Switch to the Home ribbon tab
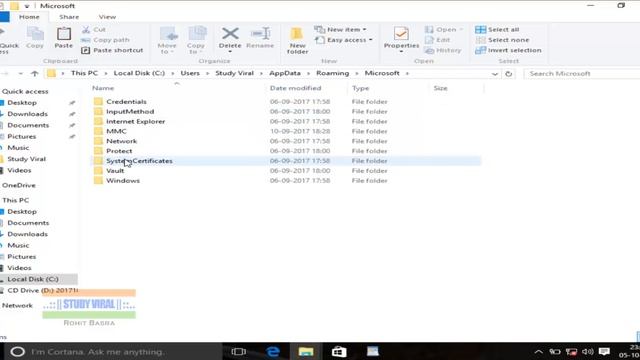 [x=29, y=17]
